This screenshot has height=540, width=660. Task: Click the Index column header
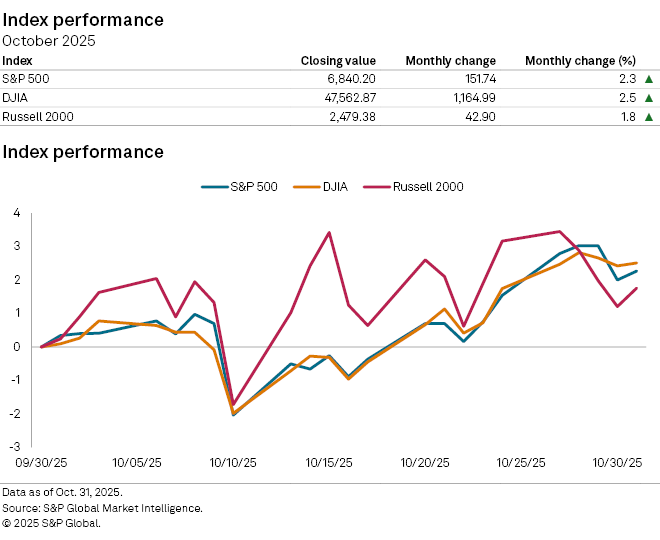point(17,61)
